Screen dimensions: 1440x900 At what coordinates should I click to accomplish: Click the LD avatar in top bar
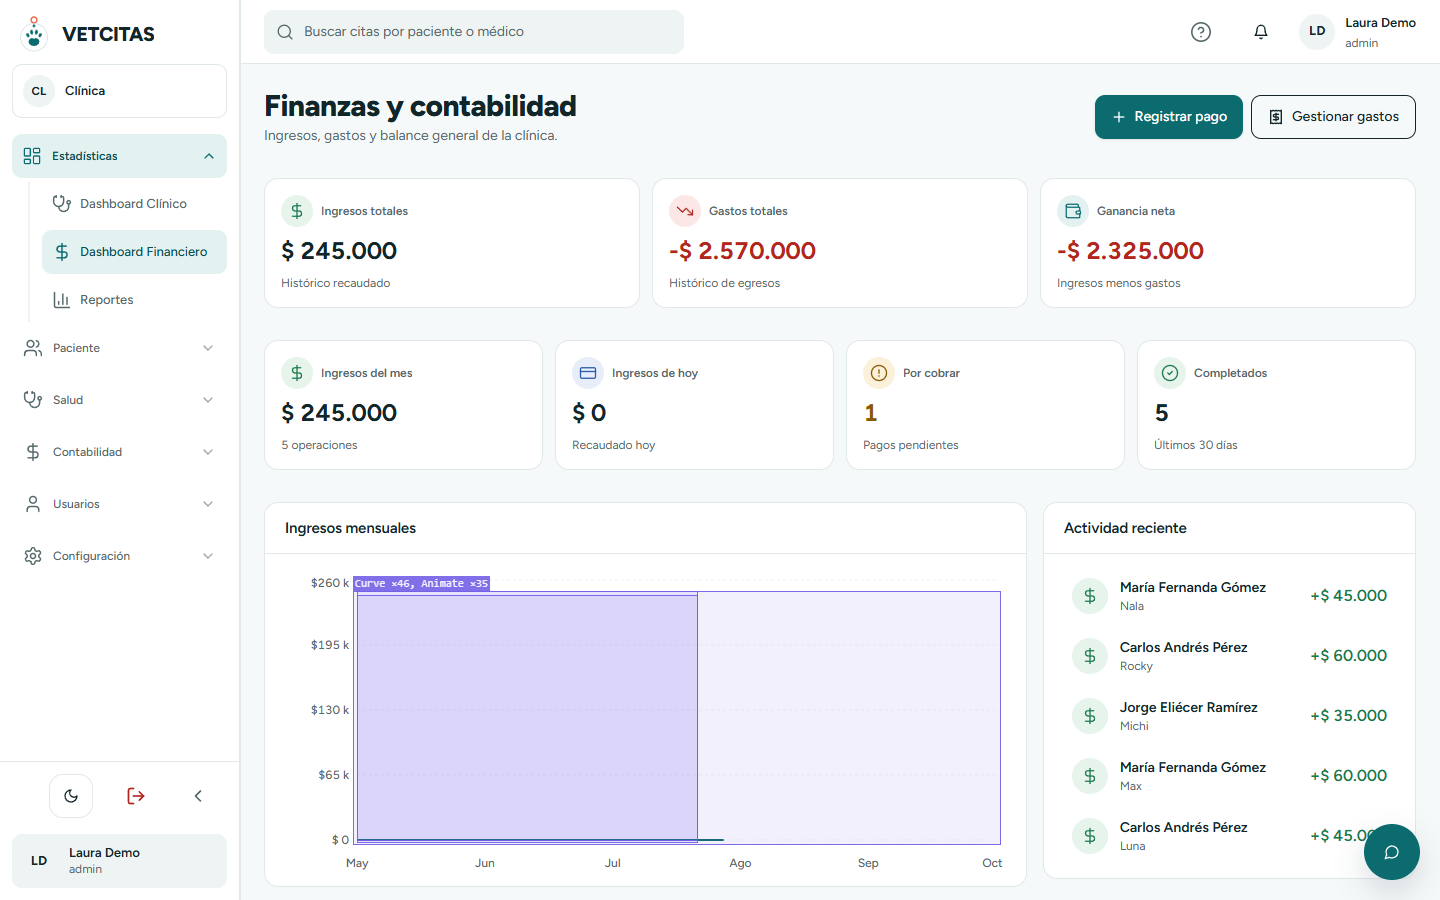tap(1317, 31)
